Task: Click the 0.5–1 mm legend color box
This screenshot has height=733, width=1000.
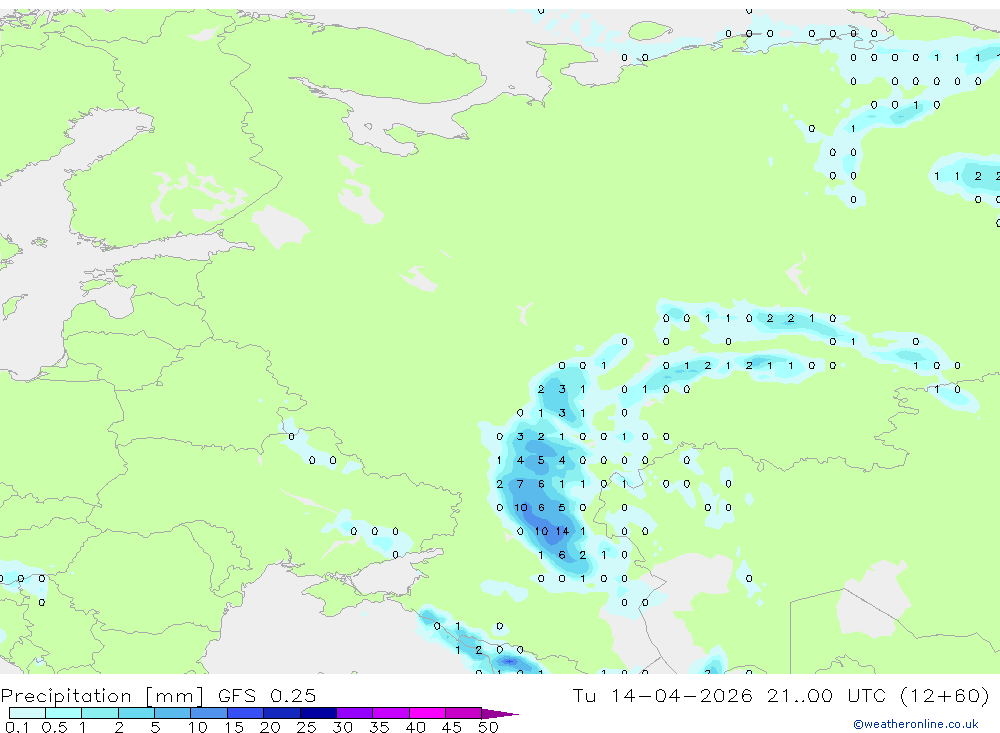Action: tap(64, 713)
